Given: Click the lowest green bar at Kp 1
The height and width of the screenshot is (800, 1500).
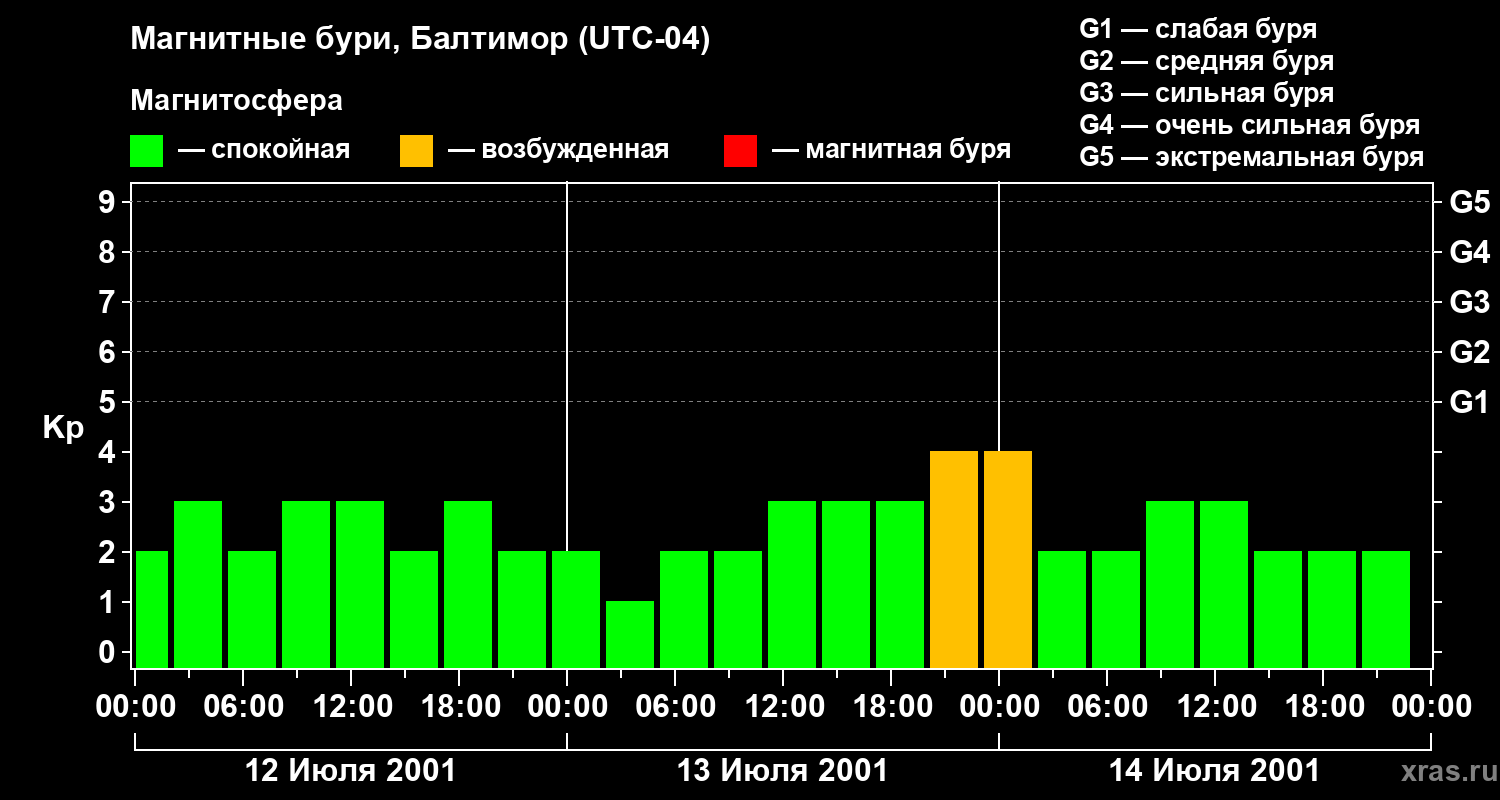Looking at the screenshot, I should point(630,634).
